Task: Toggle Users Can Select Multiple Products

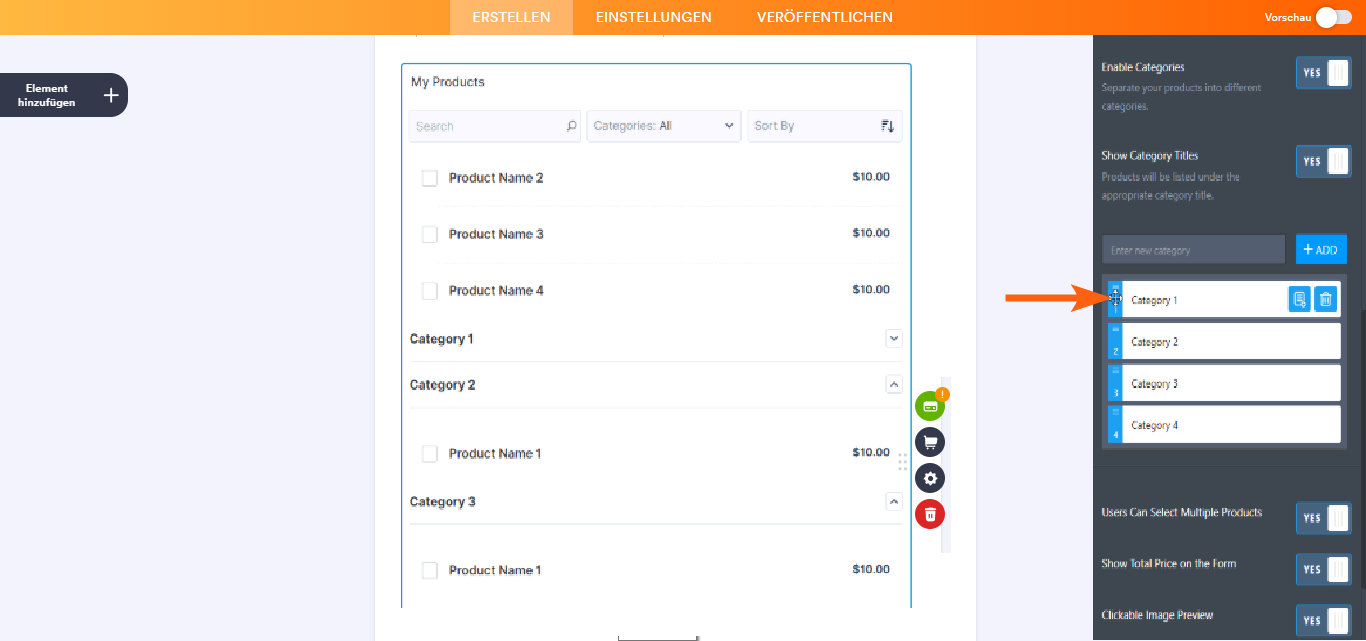Action: tap(1323, 518)
